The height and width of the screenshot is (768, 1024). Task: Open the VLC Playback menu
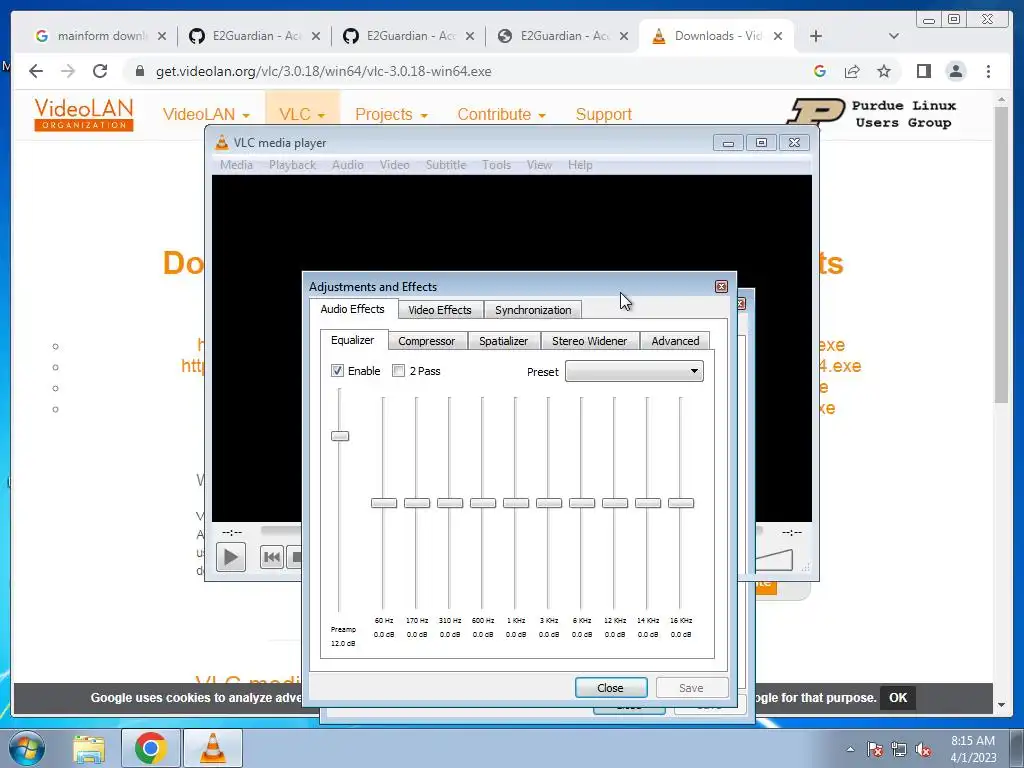[292, 165]
